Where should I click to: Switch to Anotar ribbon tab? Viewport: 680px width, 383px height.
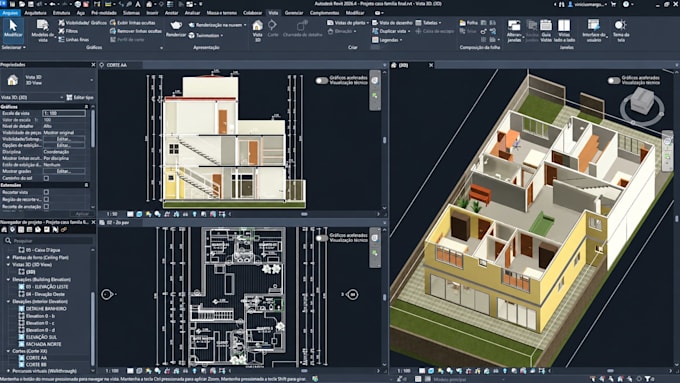(x=171, y=13)
